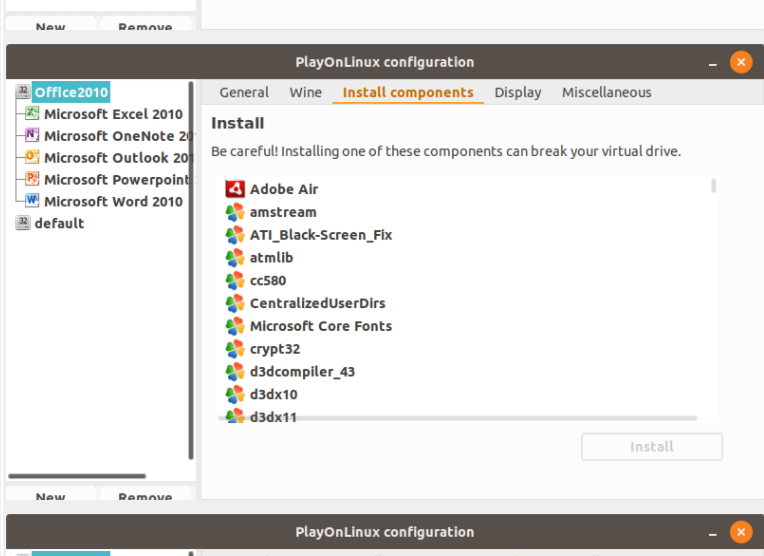This screenshot has width=764, height=556.
Task: Select the Microsoft OneNote shortcut icon
Action: click(32, 136)
